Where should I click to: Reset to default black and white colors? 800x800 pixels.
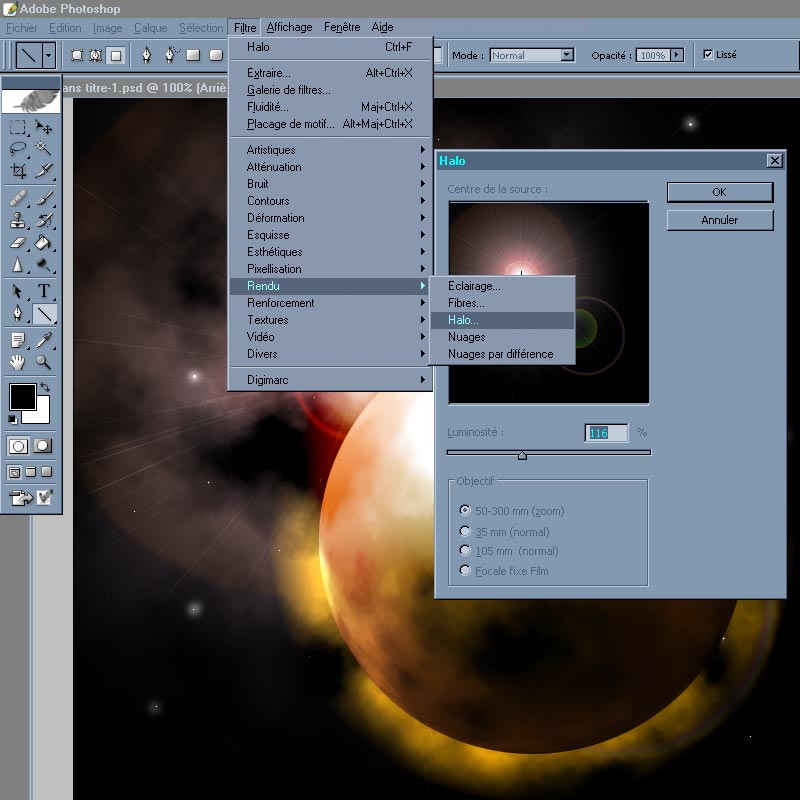point(13,419)
